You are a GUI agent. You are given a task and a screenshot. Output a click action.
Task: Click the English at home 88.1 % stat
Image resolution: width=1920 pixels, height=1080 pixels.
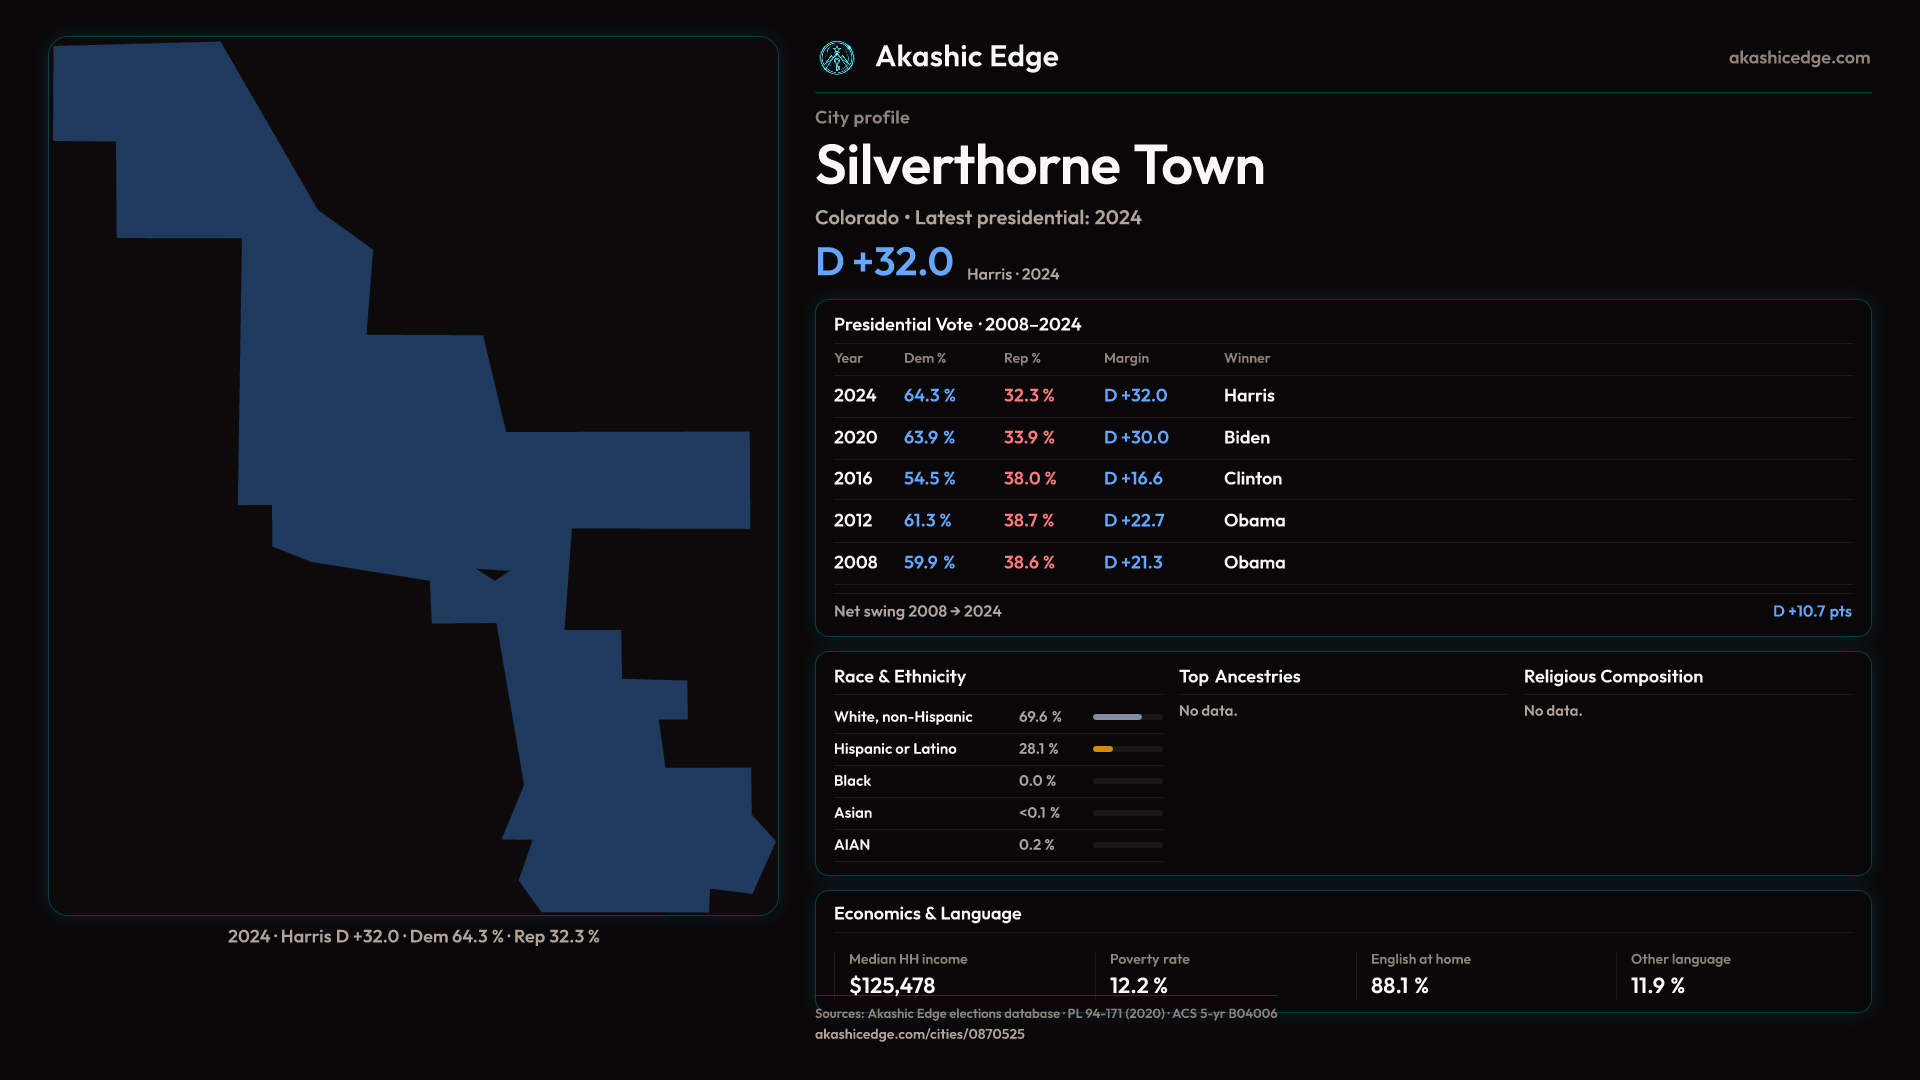[1399, 985]
